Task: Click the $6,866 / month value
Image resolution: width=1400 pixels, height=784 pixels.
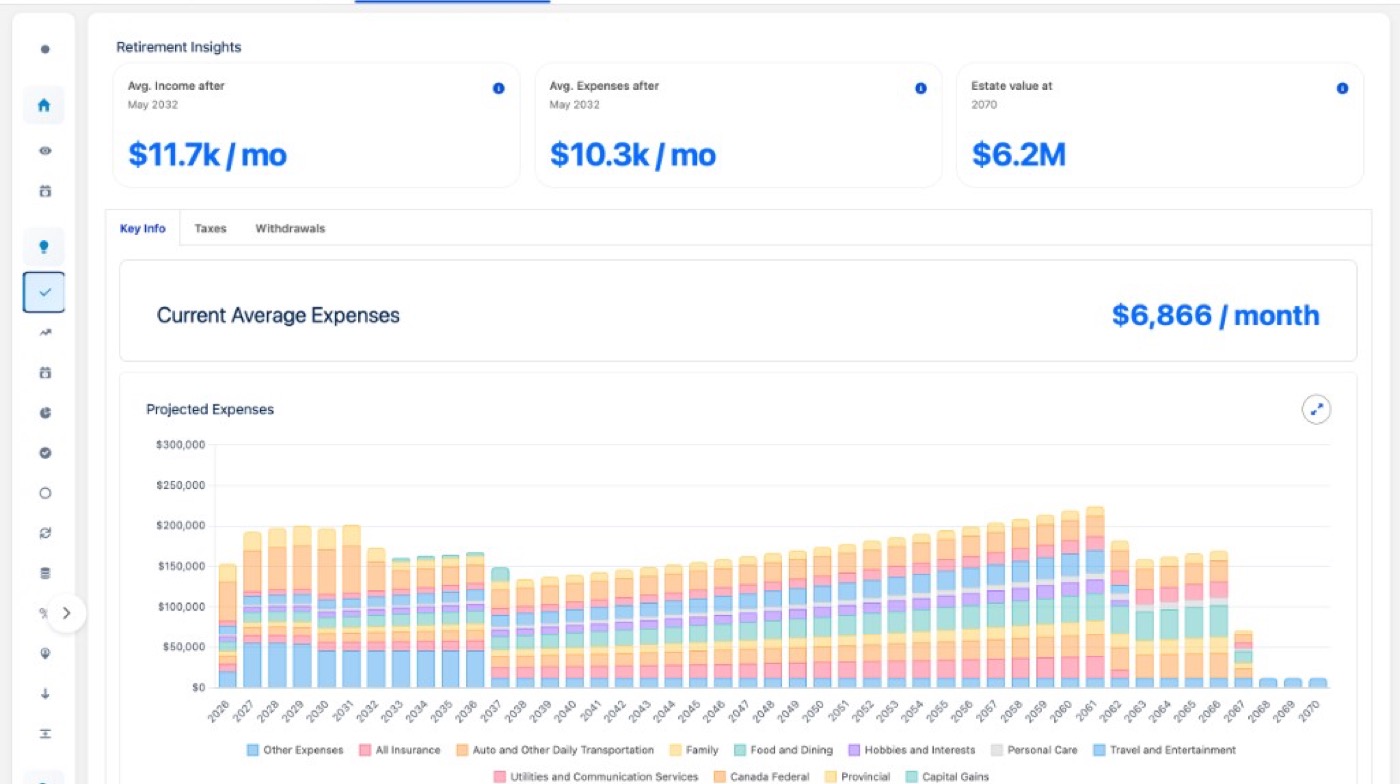Action: pyautogui.click(x=1215, y=316)
